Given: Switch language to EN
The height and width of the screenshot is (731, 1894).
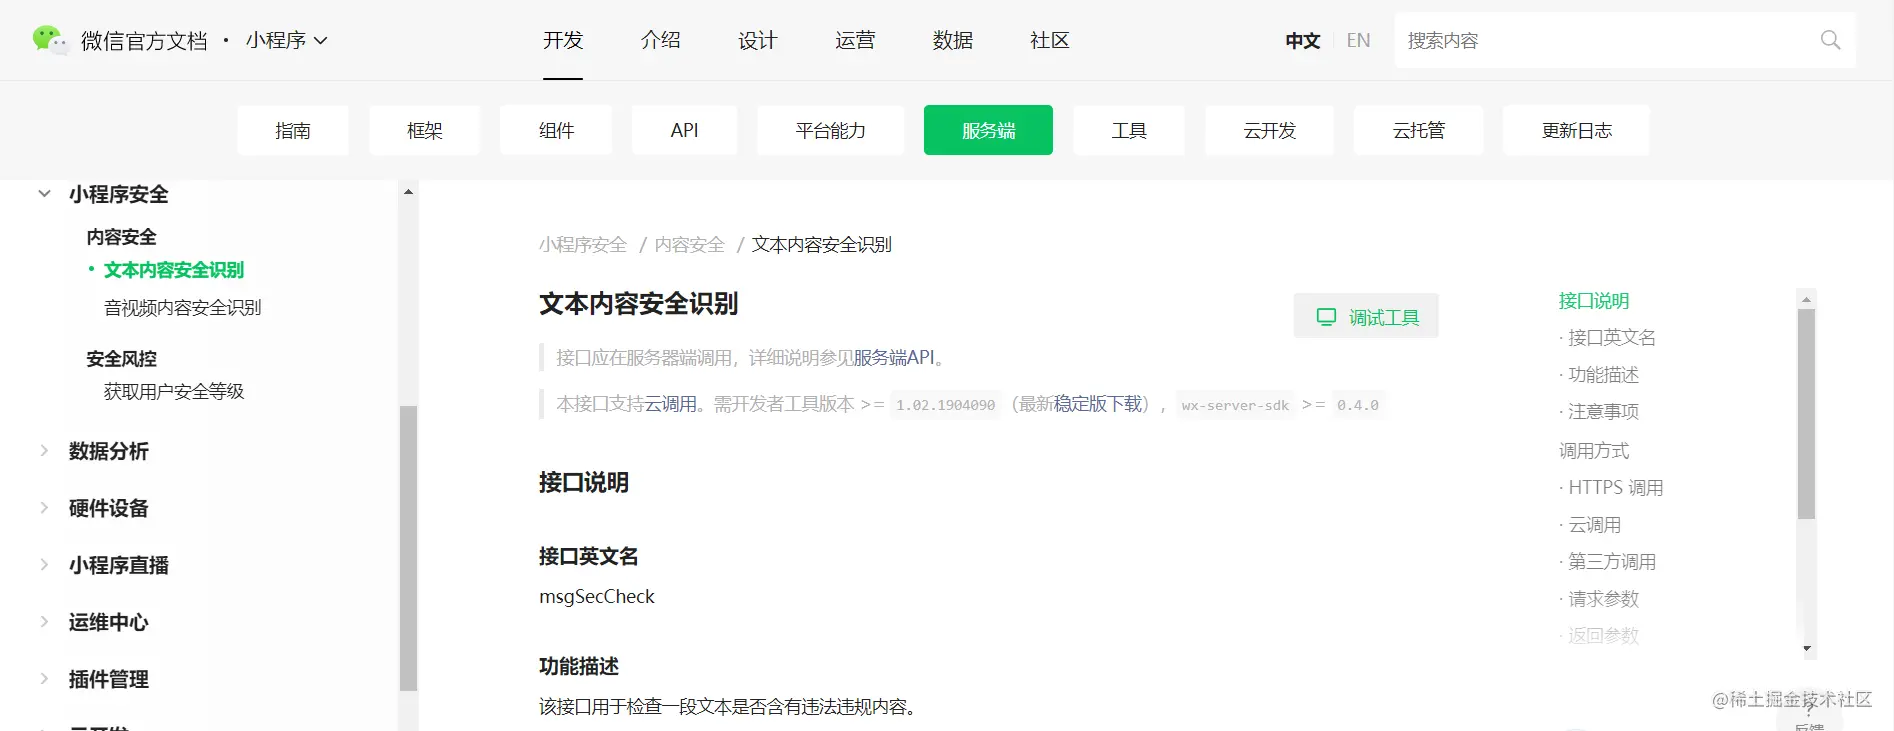Looking at the screenshot, I should tap(1358, 40).
